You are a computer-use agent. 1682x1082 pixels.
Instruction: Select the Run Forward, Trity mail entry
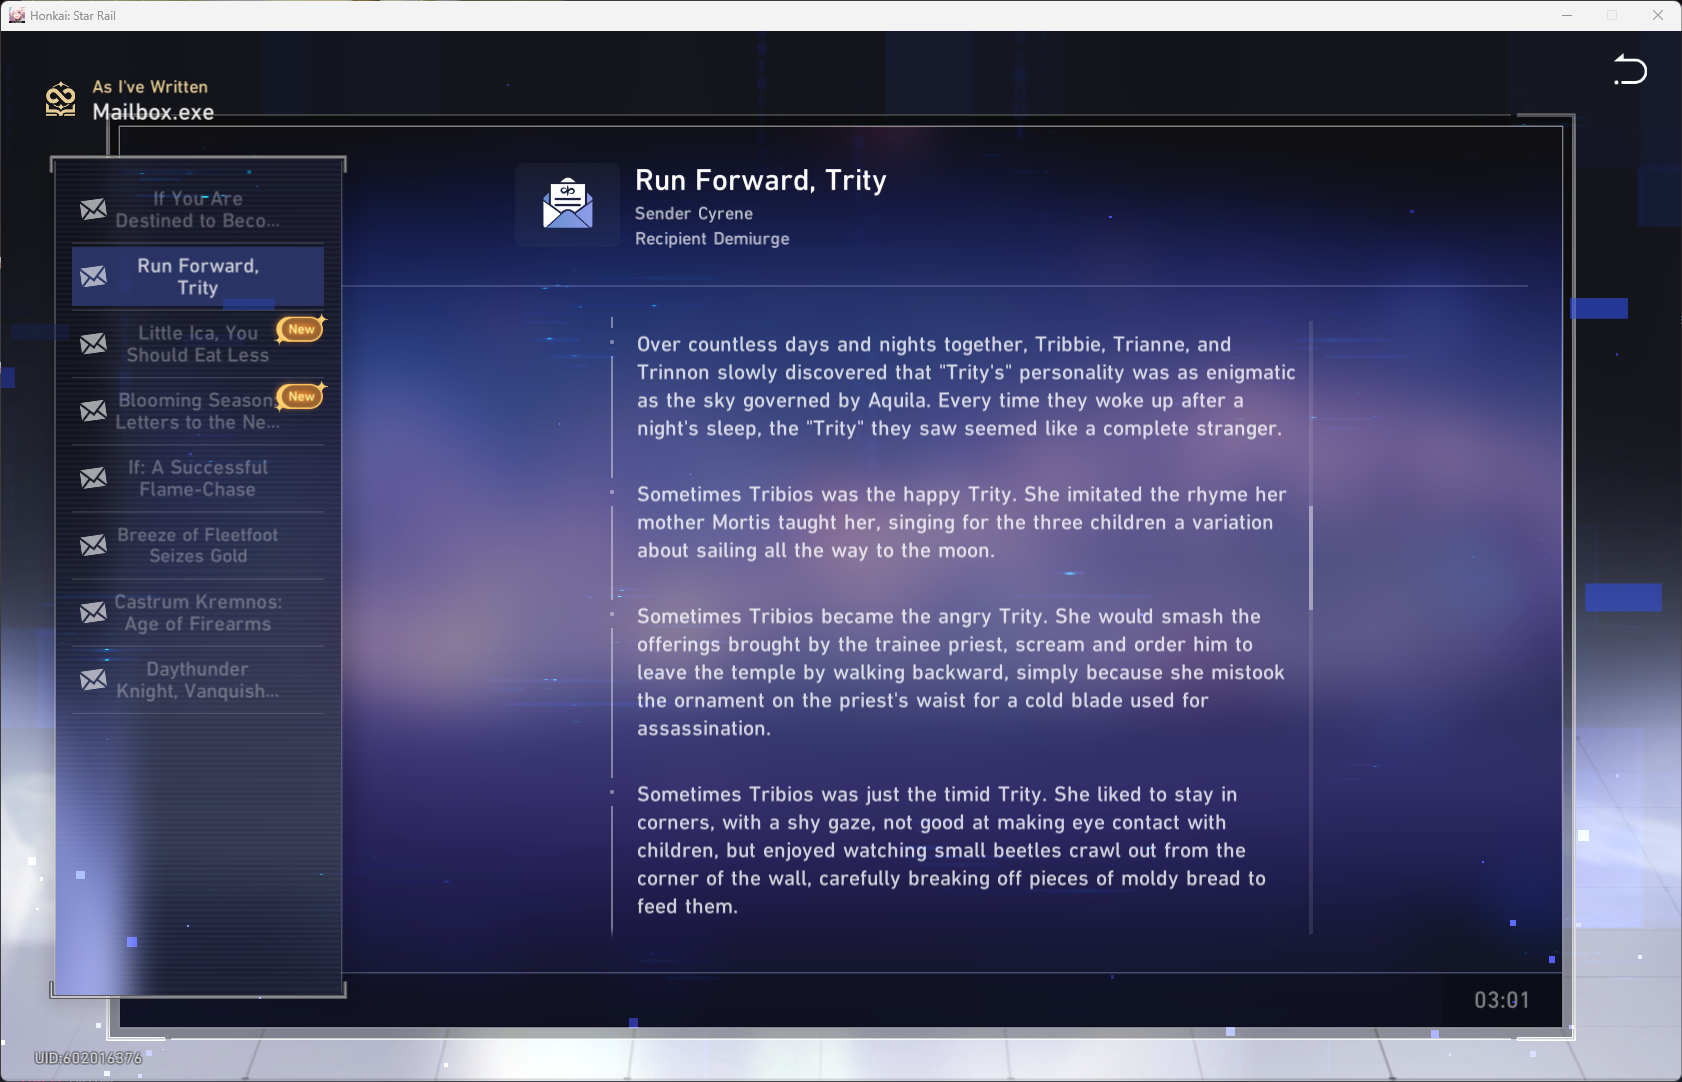pos(198,277)
